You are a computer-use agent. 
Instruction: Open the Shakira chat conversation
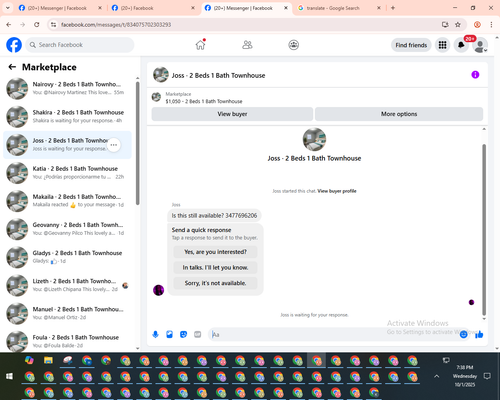click(67, 116)
